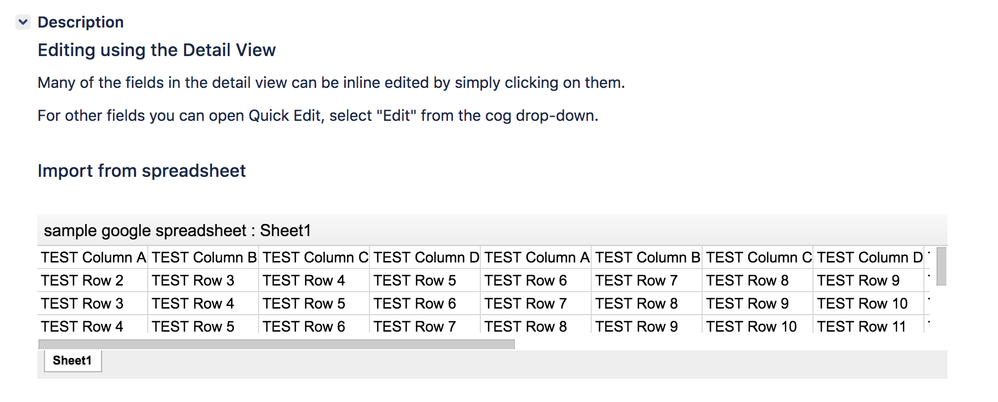Click the horizontal scrollbar under the spreadsheet
The height and width of the screenshot is (402, 998).
tap(276, 344)
